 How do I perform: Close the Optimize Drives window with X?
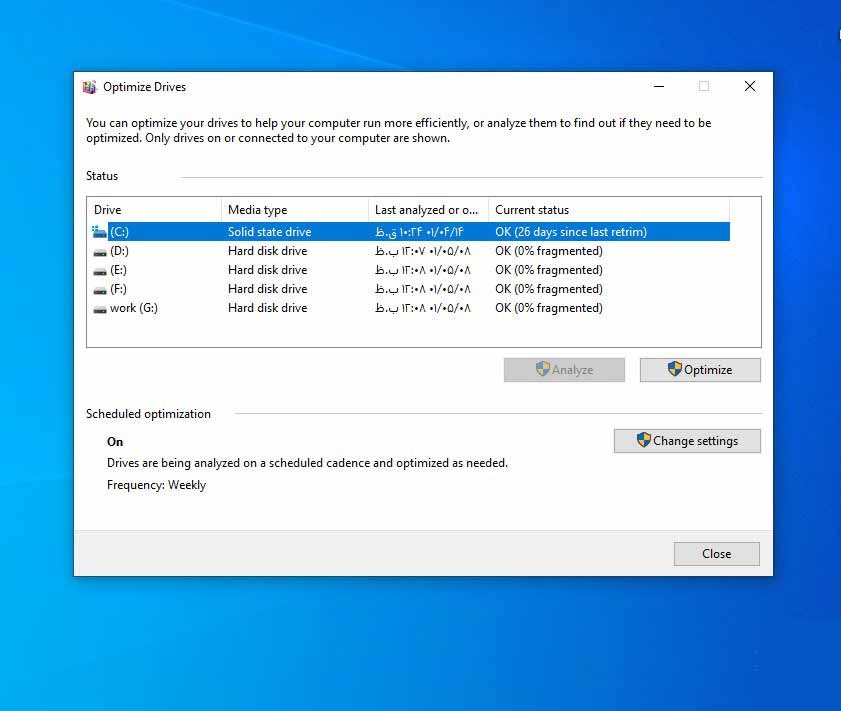tap(749, 87)
